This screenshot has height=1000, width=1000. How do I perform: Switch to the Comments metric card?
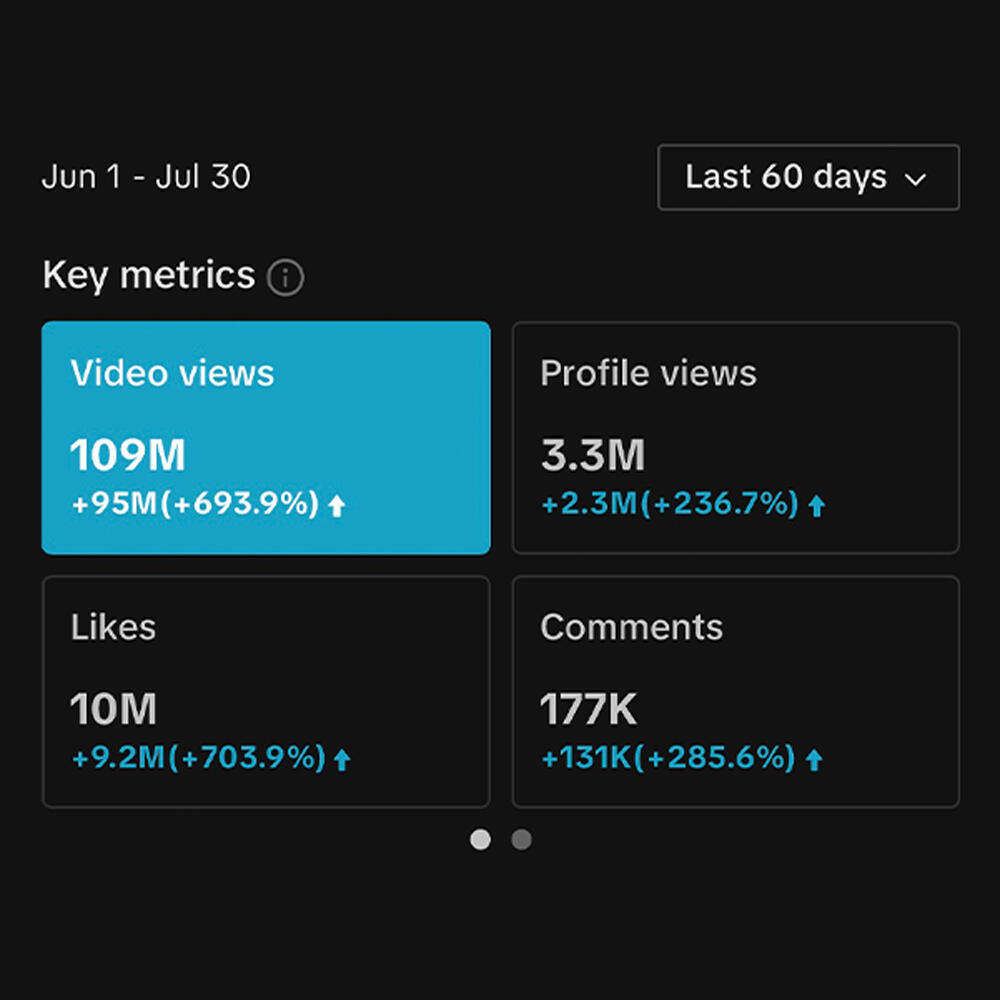pyautogui.click(x=735, y=691)
